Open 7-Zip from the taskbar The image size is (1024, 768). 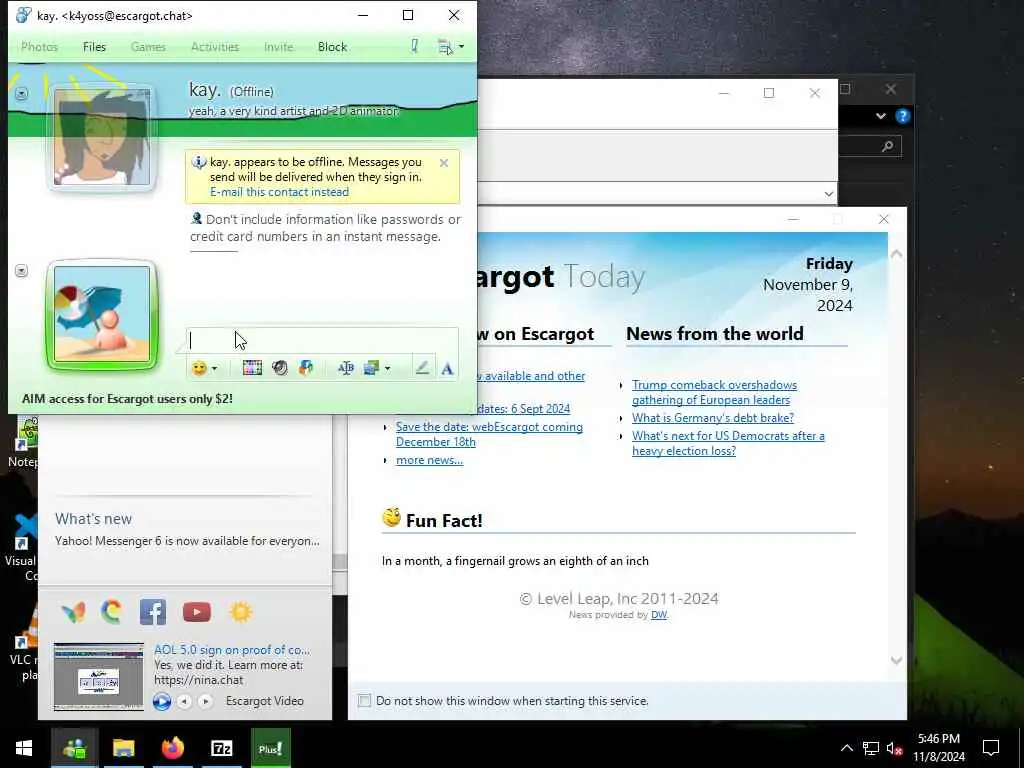point(221,748)
